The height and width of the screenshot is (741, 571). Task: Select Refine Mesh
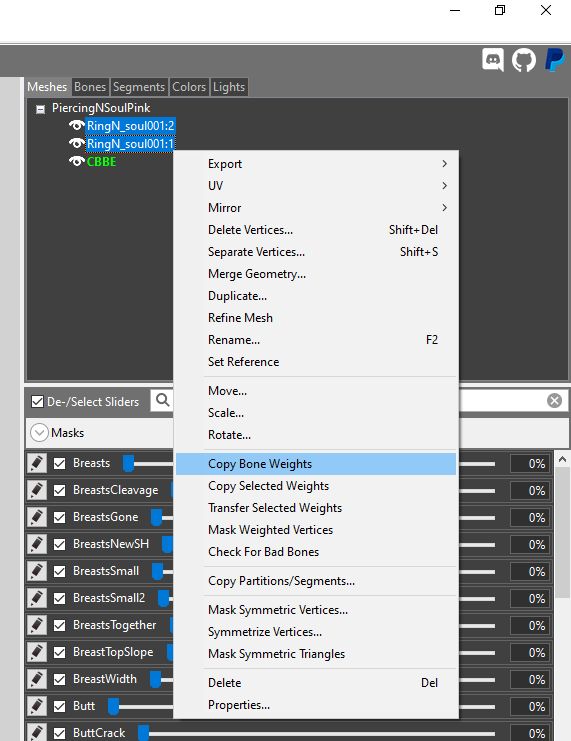point(316,318)
